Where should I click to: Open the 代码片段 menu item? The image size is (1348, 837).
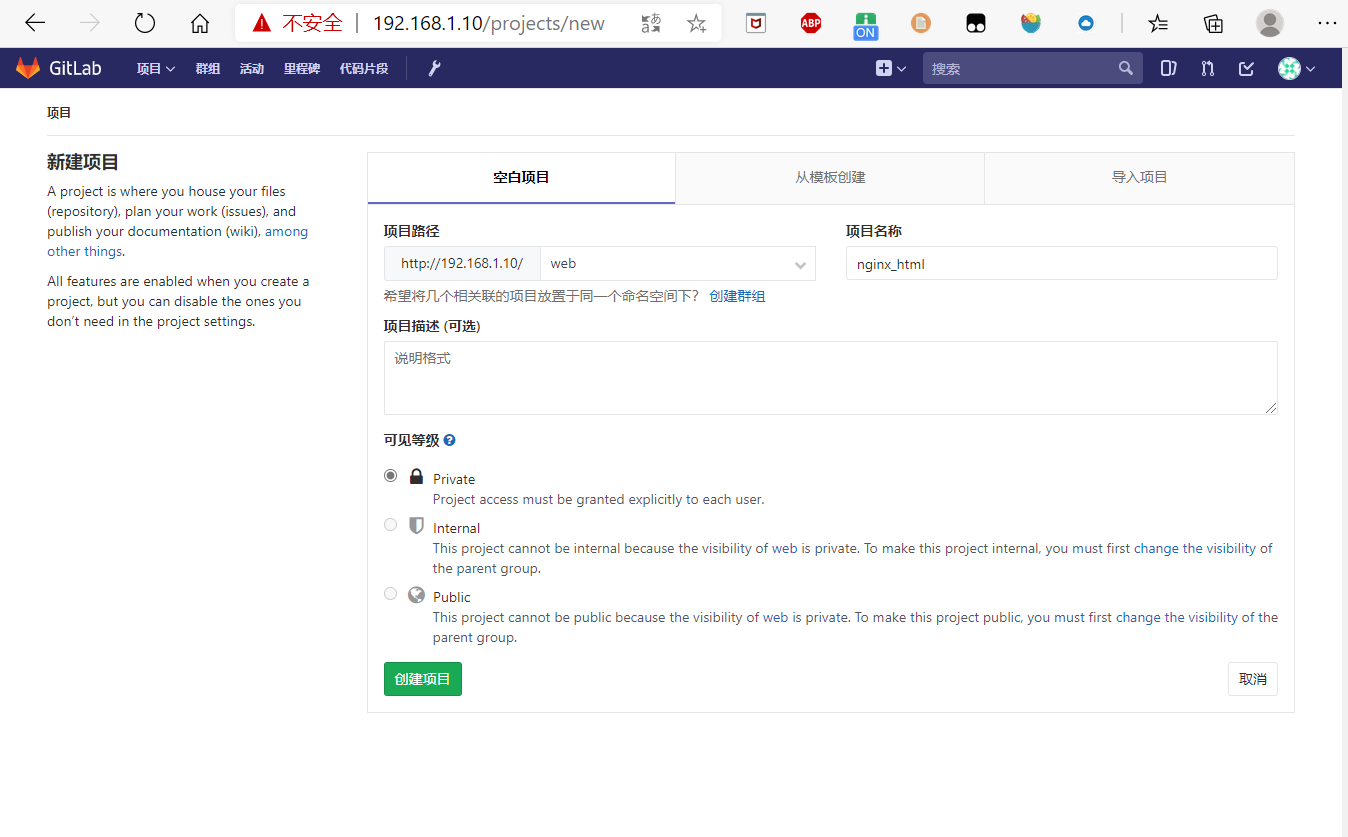(x=364, y=68)
